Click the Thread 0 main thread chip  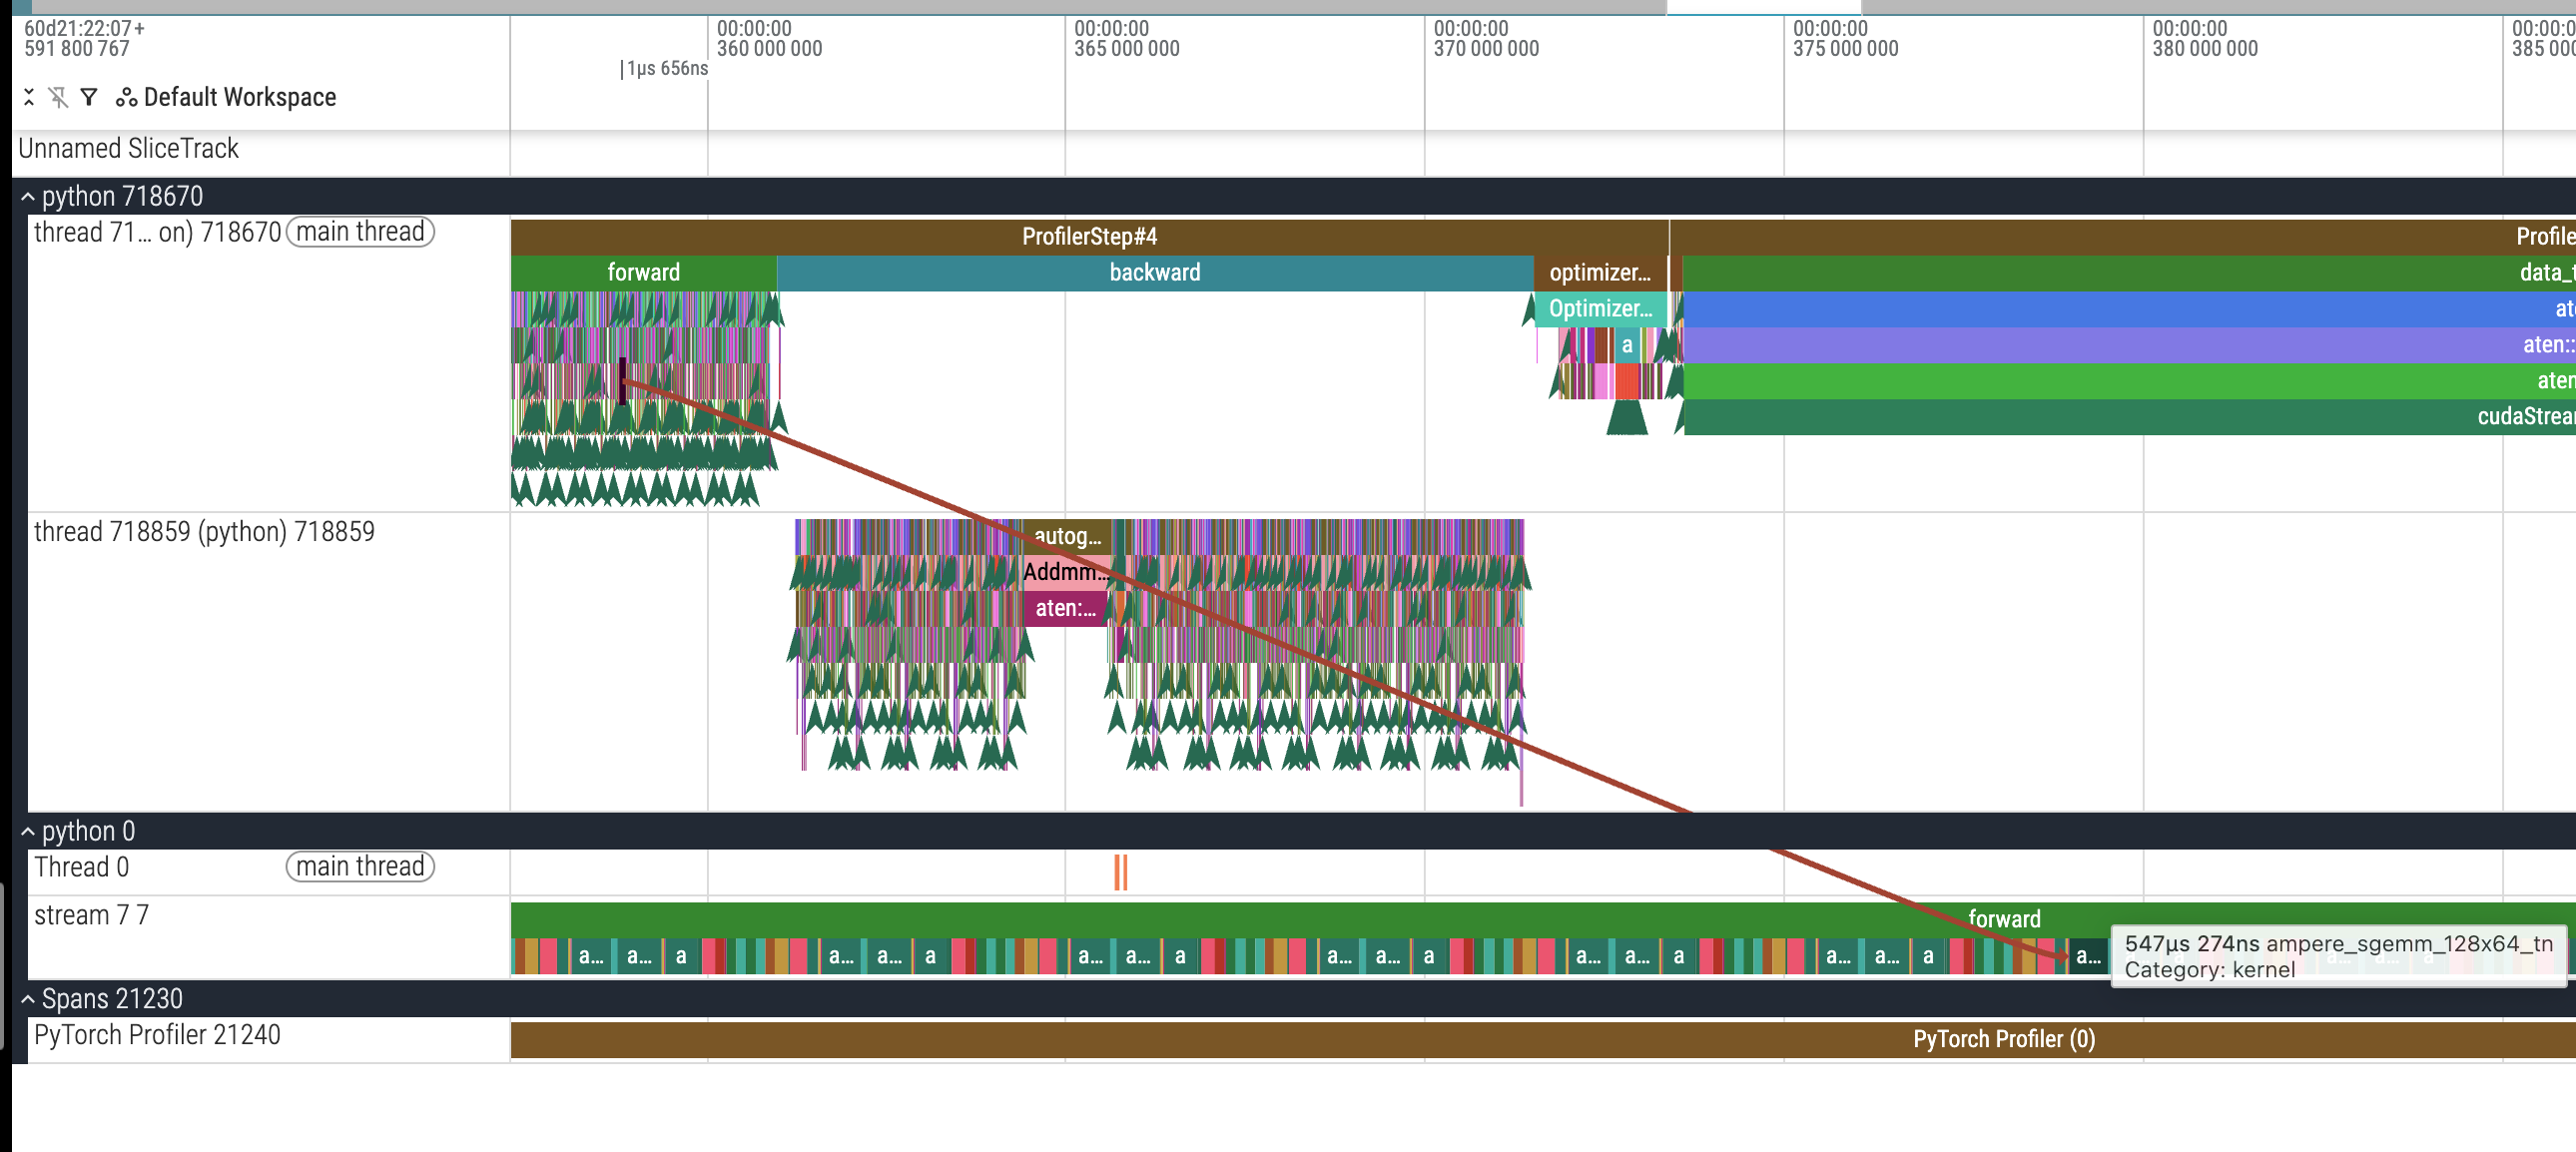pos(360,867)
